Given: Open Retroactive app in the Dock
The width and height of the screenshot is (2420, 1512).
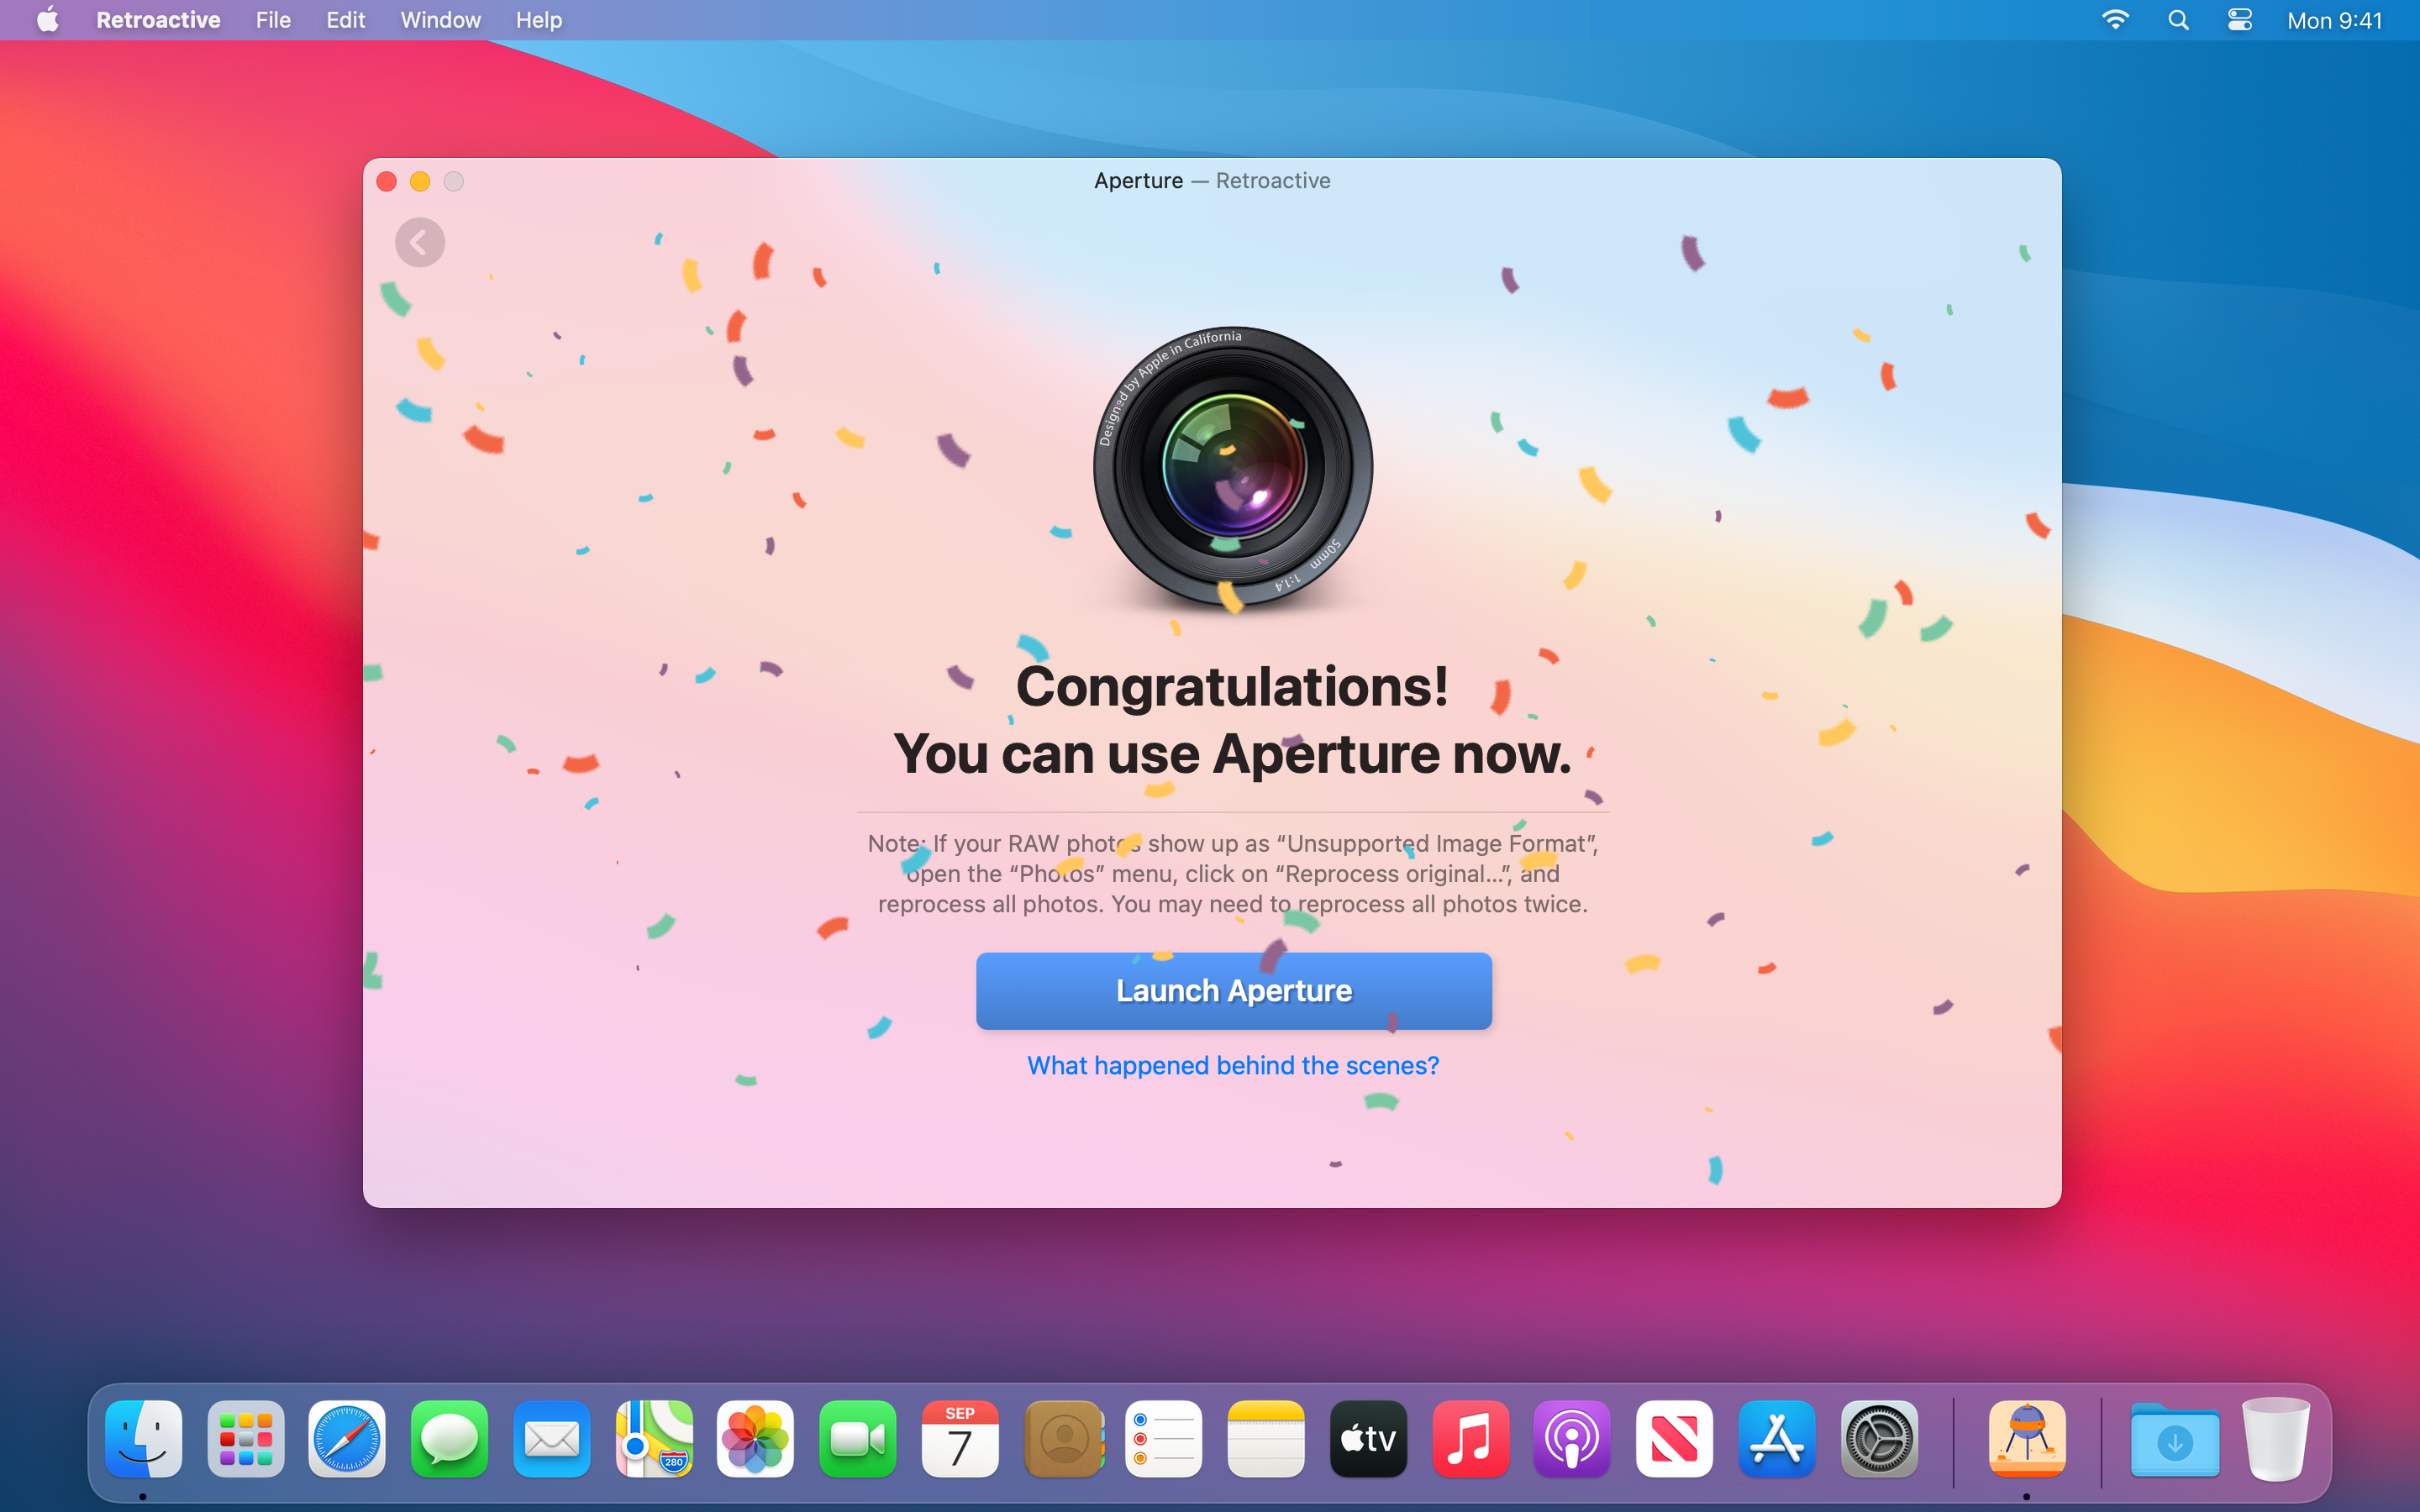Looking at the screenshot, I should 2026,1439.
